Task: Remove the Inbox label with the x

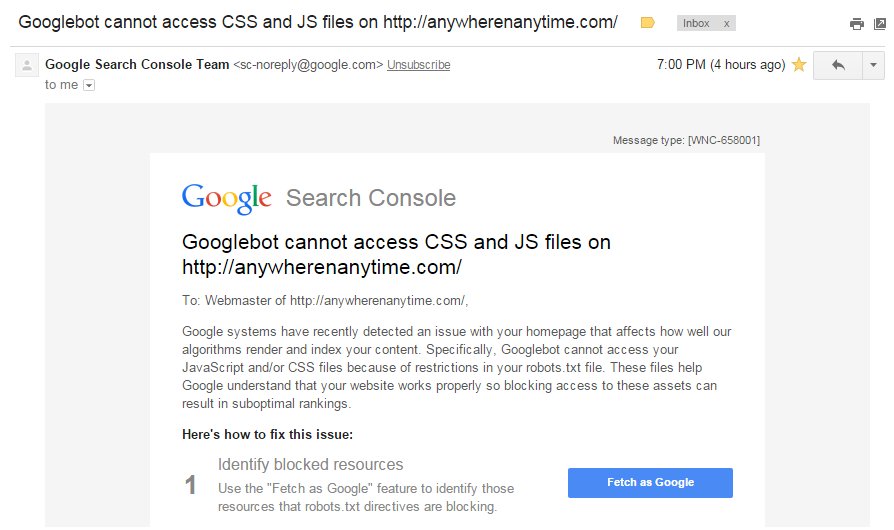Action: click(x=726, y=23)
